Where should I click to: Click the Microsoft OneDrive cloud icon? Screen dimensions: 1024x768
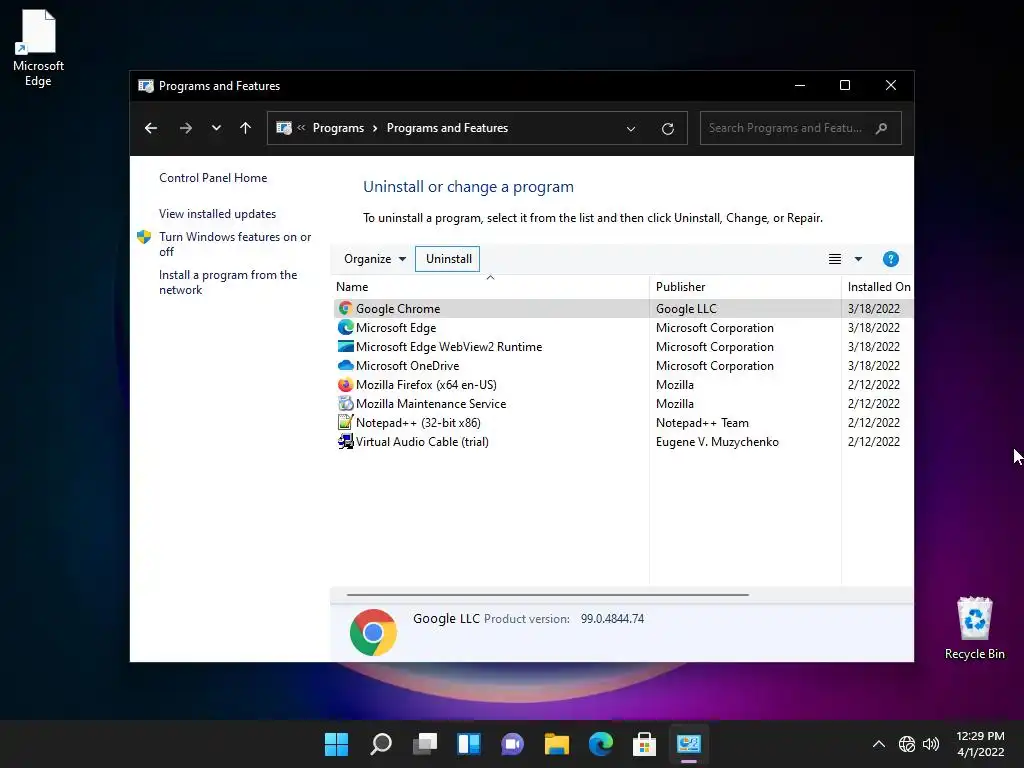tap(345, 365)
